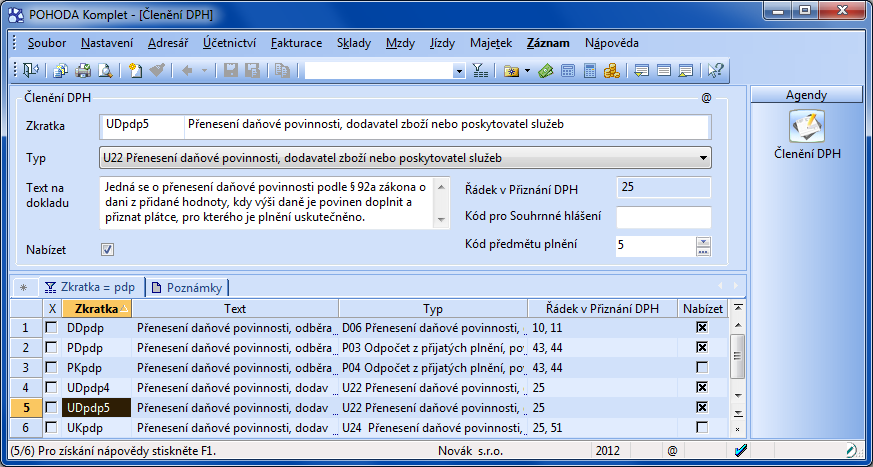Screen dimensions: 873x467
Task: Click the second calculator icon
Action: tap(590, 71)
